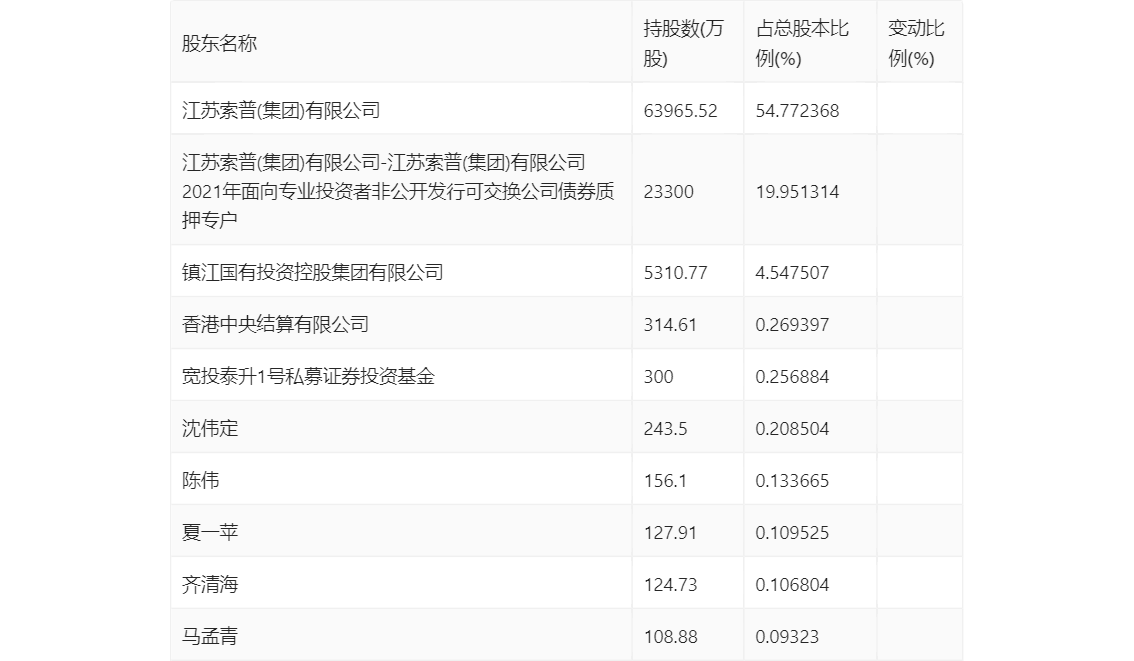Screen dimensions: 1134x661
Task: Click shareholder name 陈伟
Action: 200,481
